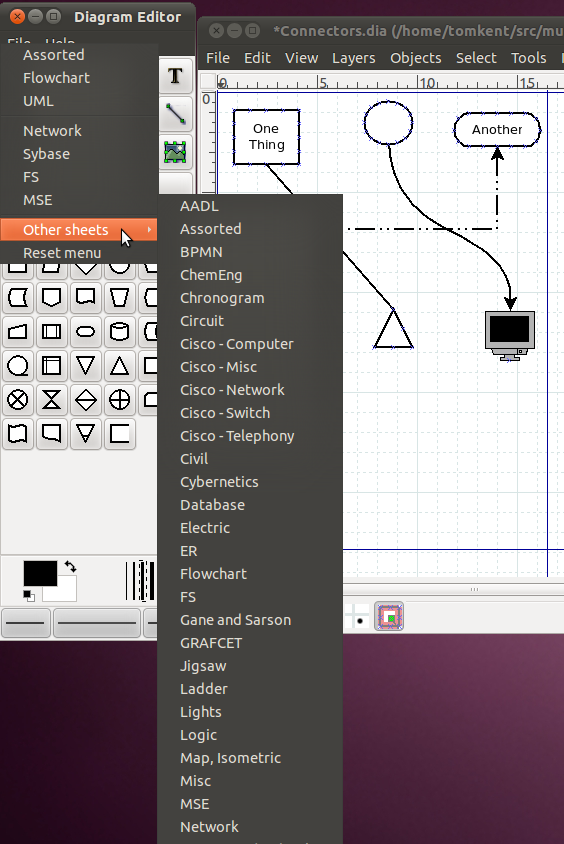Image resolution: width=564 pixels, height=844 pixels.
Task: Pick the hourglass collate flowchart shape
Action: [x=52, y=400]
